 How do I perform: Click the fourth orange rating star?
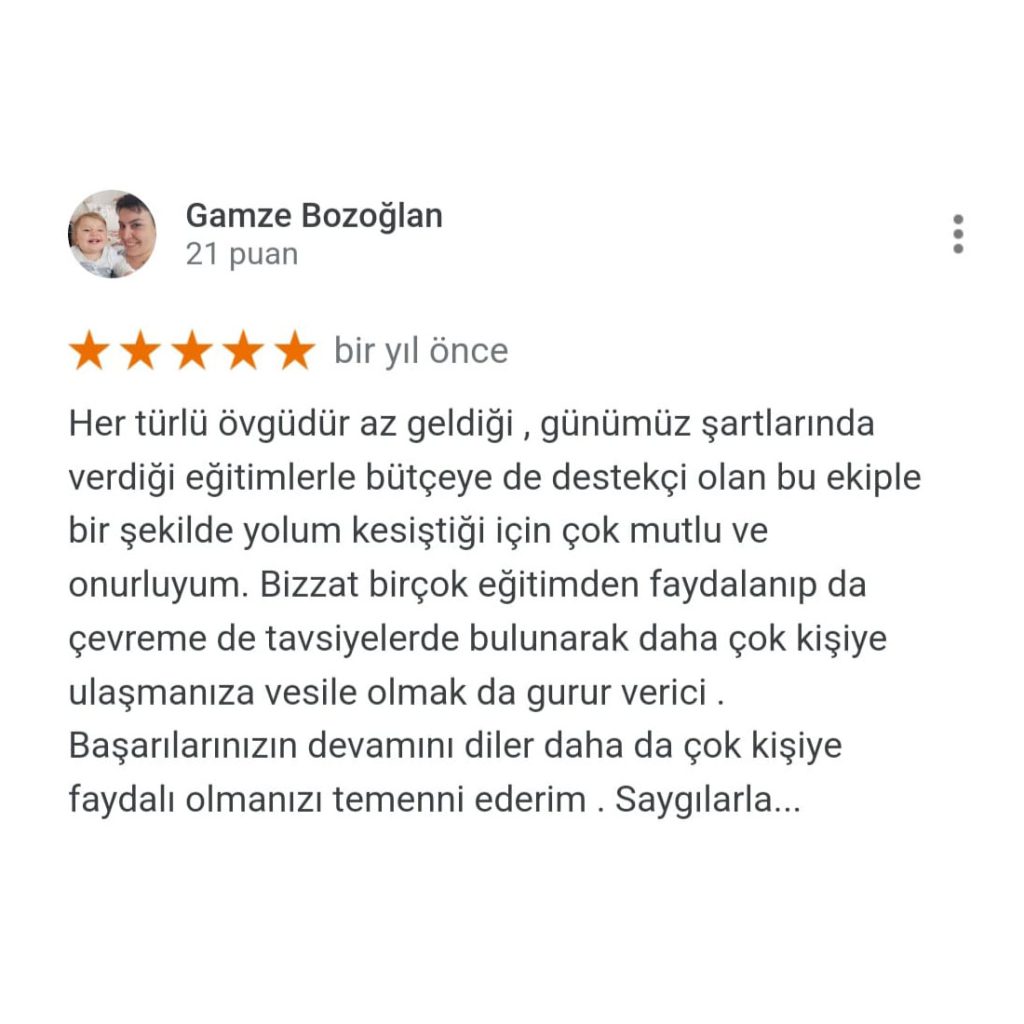pos(244,350)
